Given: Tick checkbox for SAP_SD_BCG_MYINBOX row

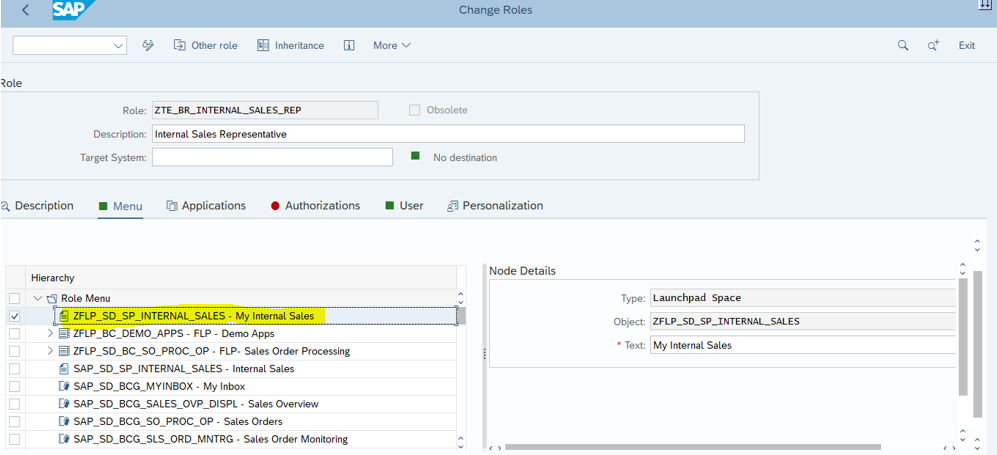Looking at the screenshot, I should pos(14,386).
